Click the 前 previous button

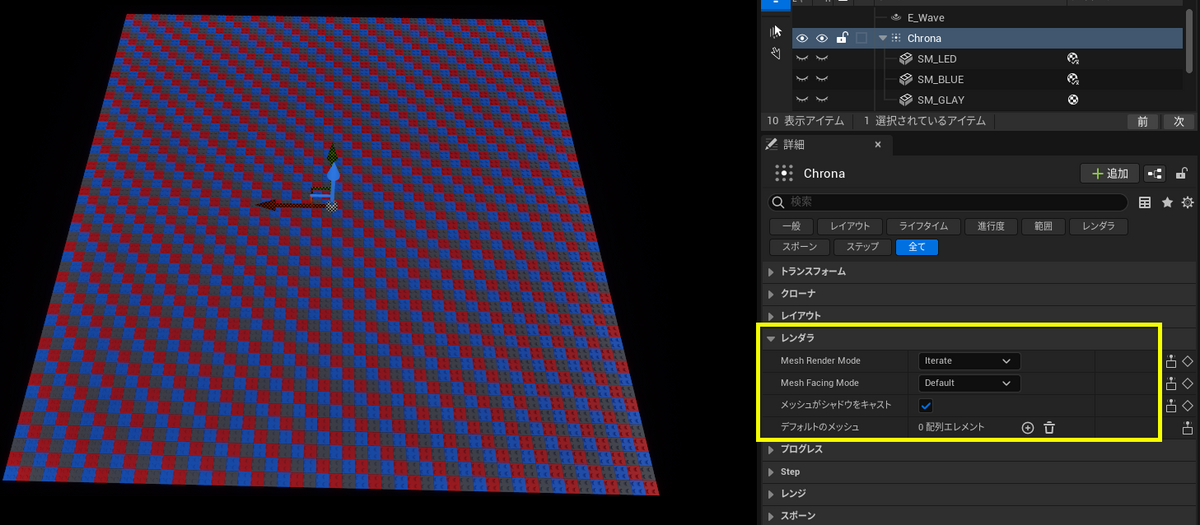pyautogui.click(x=1142, y=121)
